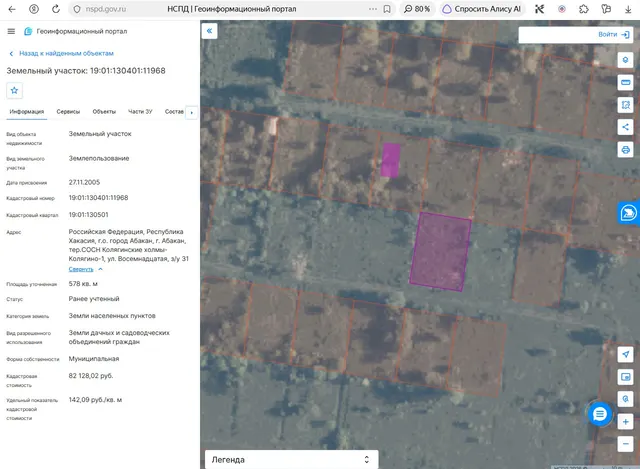Expand the Легенда dropdown
640x469 pixels.
(291, 460)
